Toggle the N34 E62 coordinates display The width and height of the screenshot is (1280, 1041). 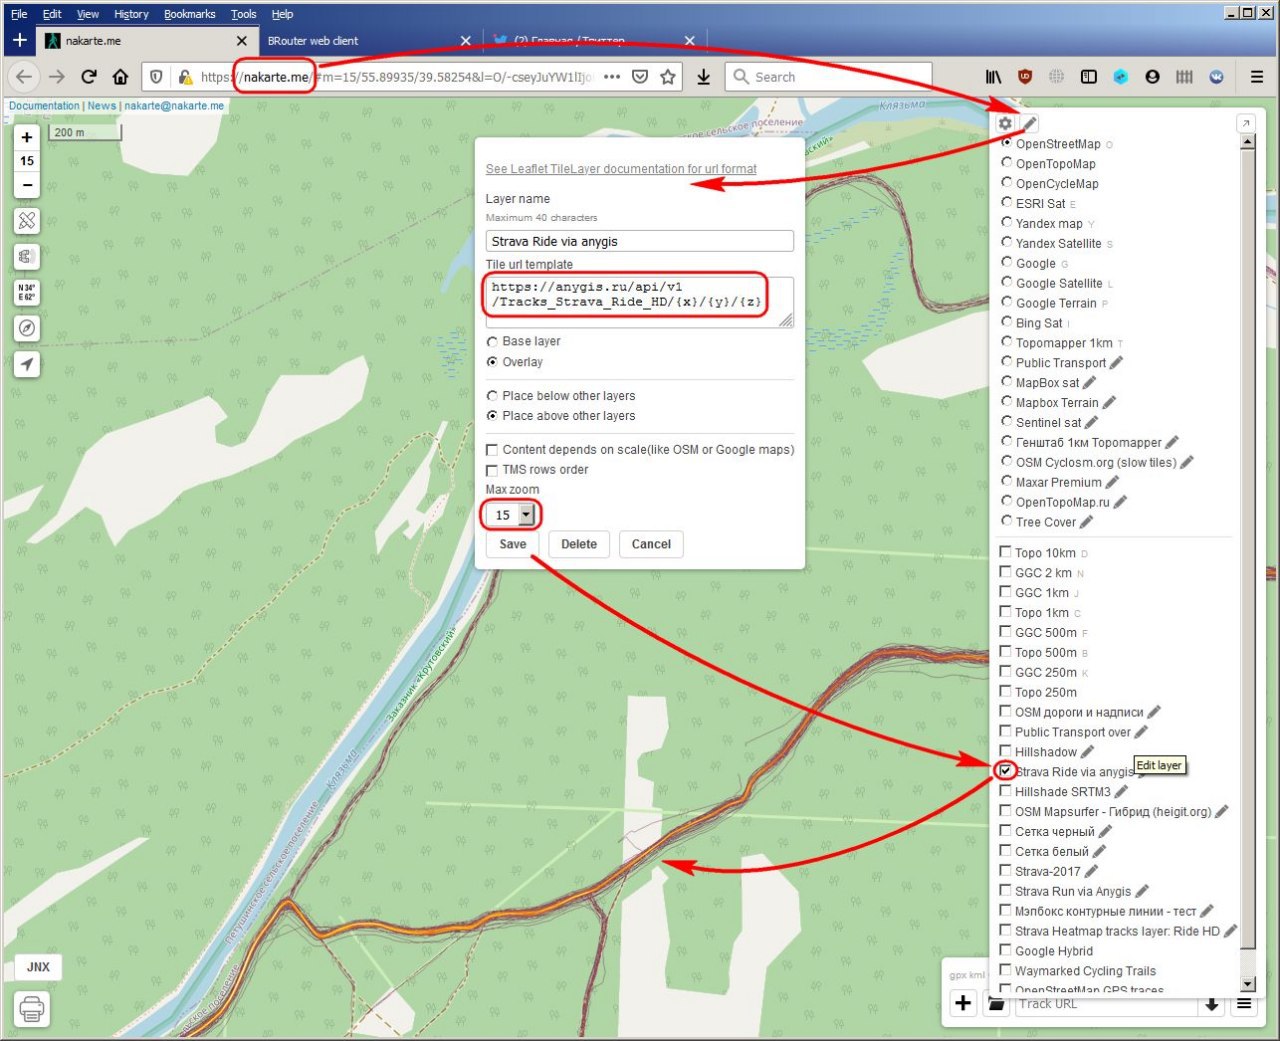(27, 292)
